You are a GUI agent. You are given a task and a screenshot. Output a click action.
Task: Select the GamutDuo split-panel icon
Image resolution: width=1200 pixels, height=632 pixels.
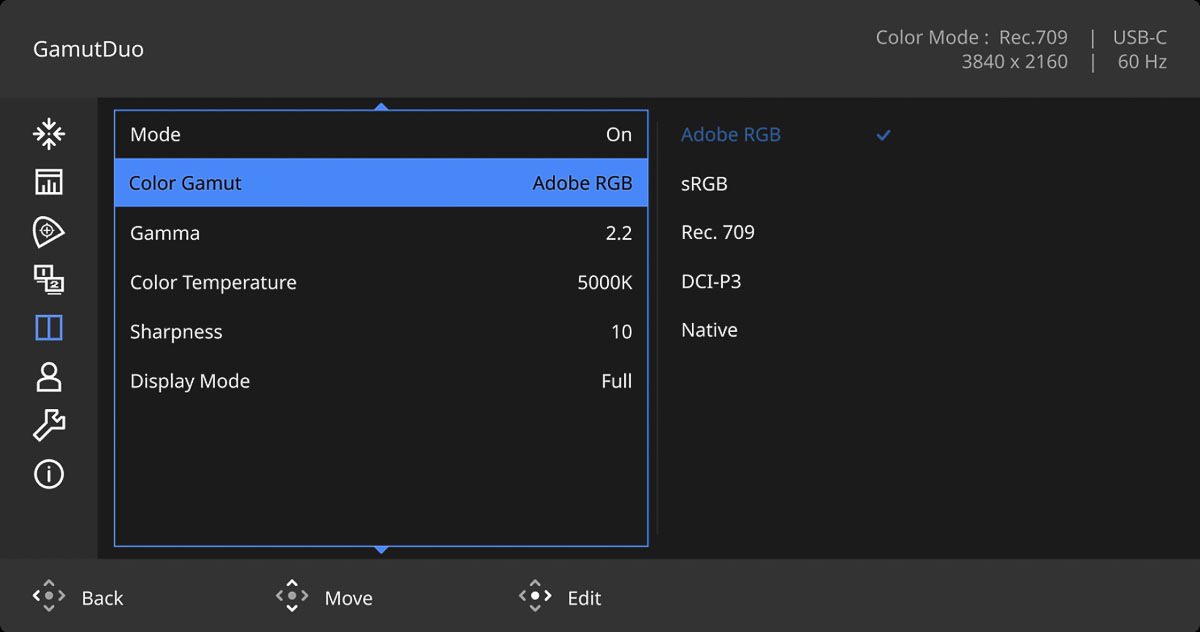coord(48,328)
